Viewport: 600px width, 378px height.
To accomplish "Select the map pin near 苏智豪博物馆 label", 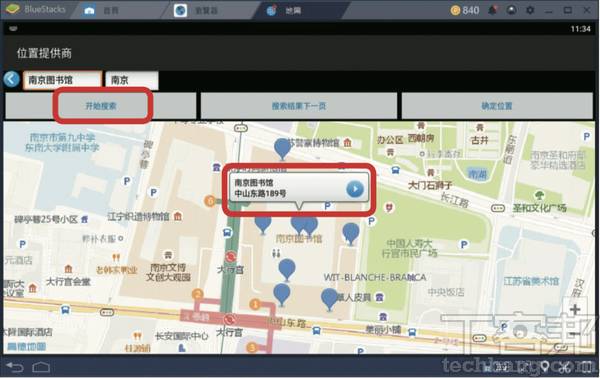I will 283,148.
